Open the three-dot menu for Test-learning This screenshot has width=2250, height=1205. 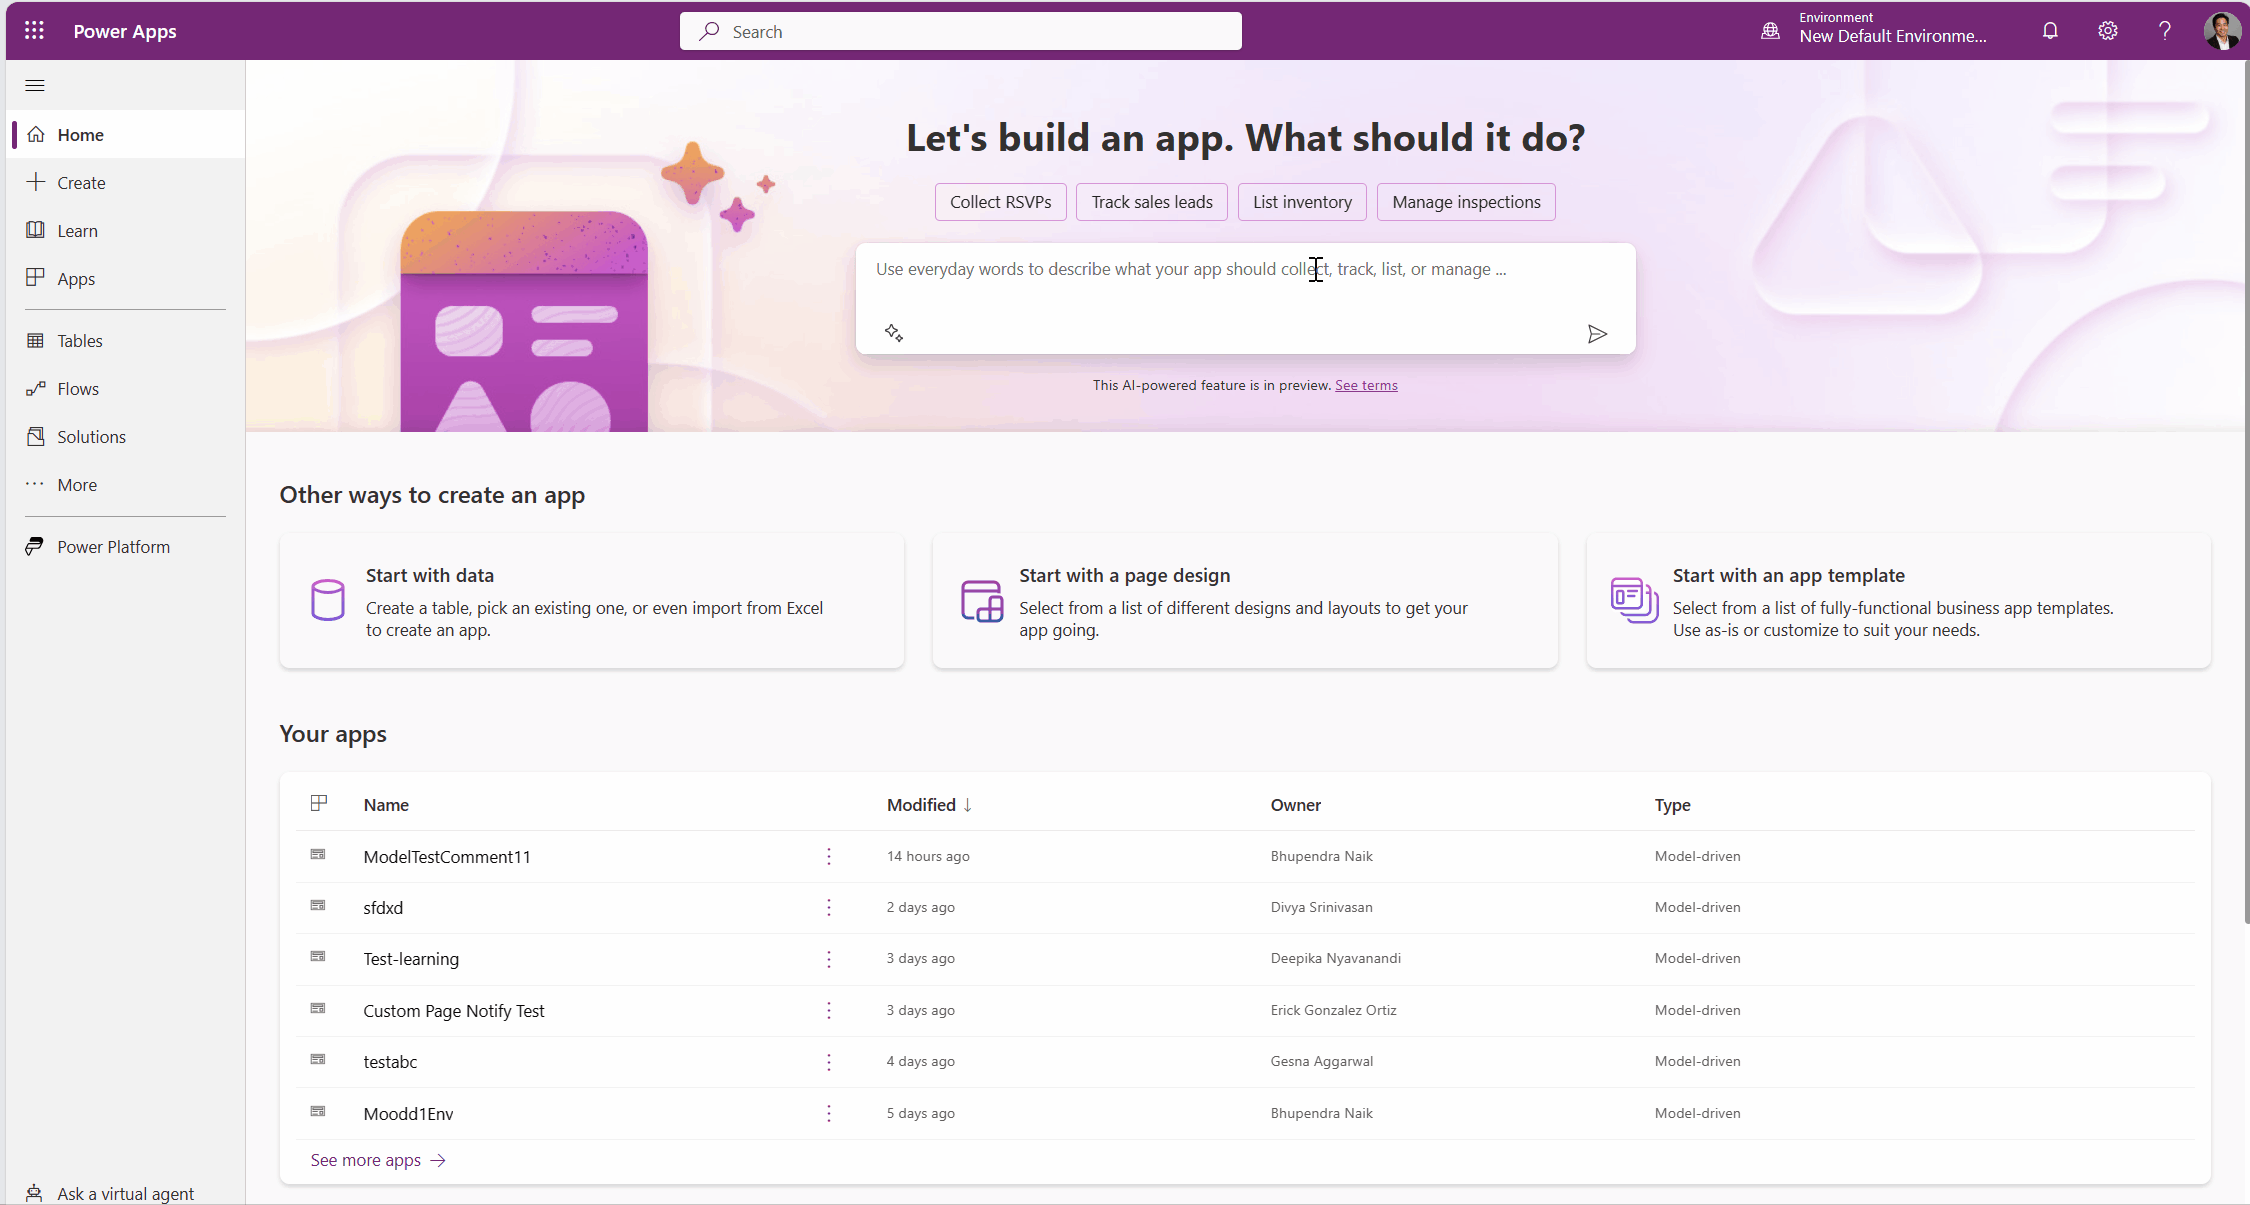(828, 958)
